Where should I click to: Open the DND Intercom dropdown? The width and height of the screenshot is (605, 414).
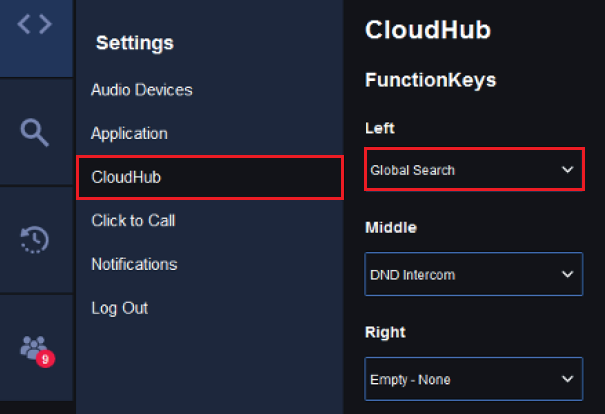pos(474,274)
